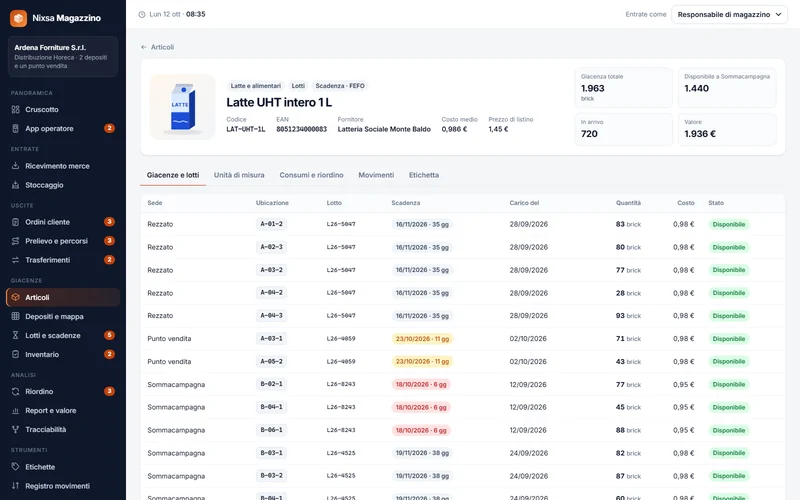Click In arrivo 720 card

pyautogui.click(x=623, y=130)
